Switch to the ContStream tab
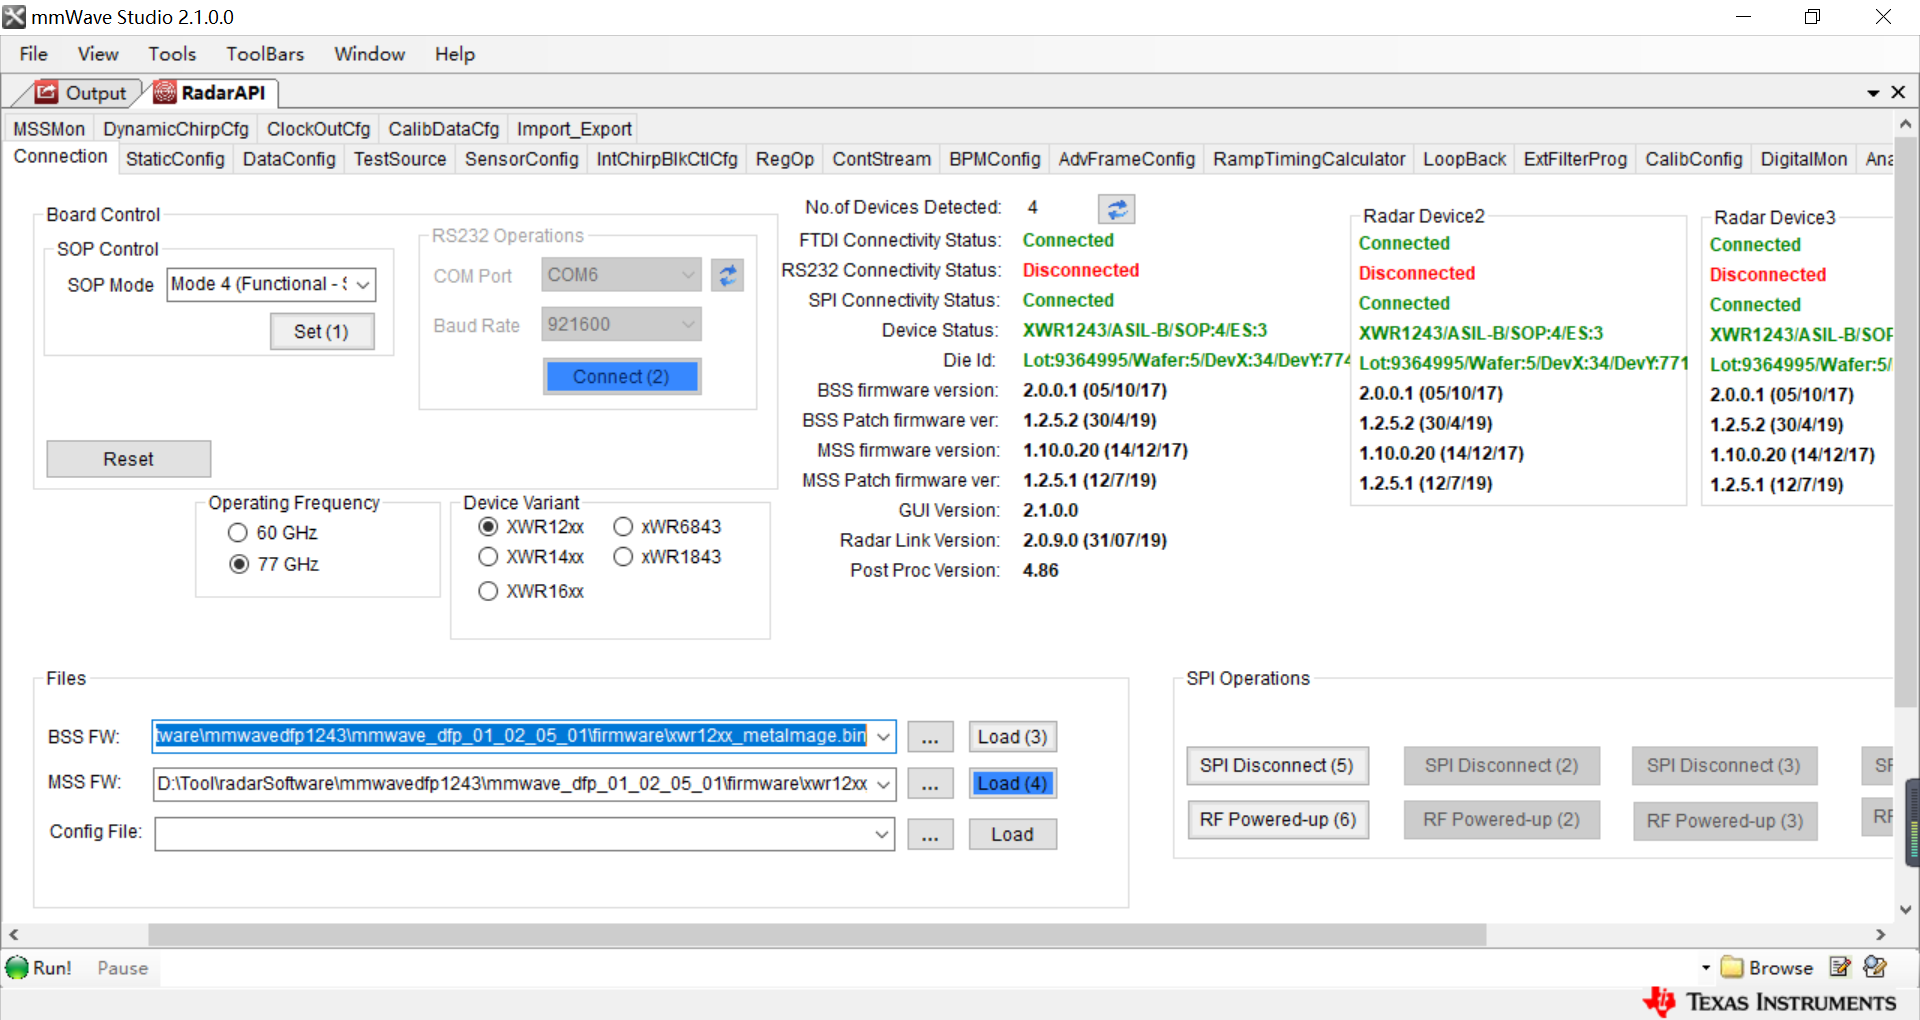1920x1020 pixels. [881, 159]
